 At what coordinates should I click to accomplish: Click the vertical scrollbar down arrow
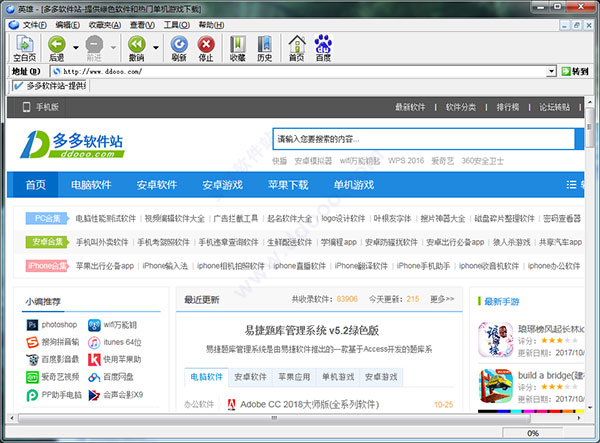click(x=590, y=408)
